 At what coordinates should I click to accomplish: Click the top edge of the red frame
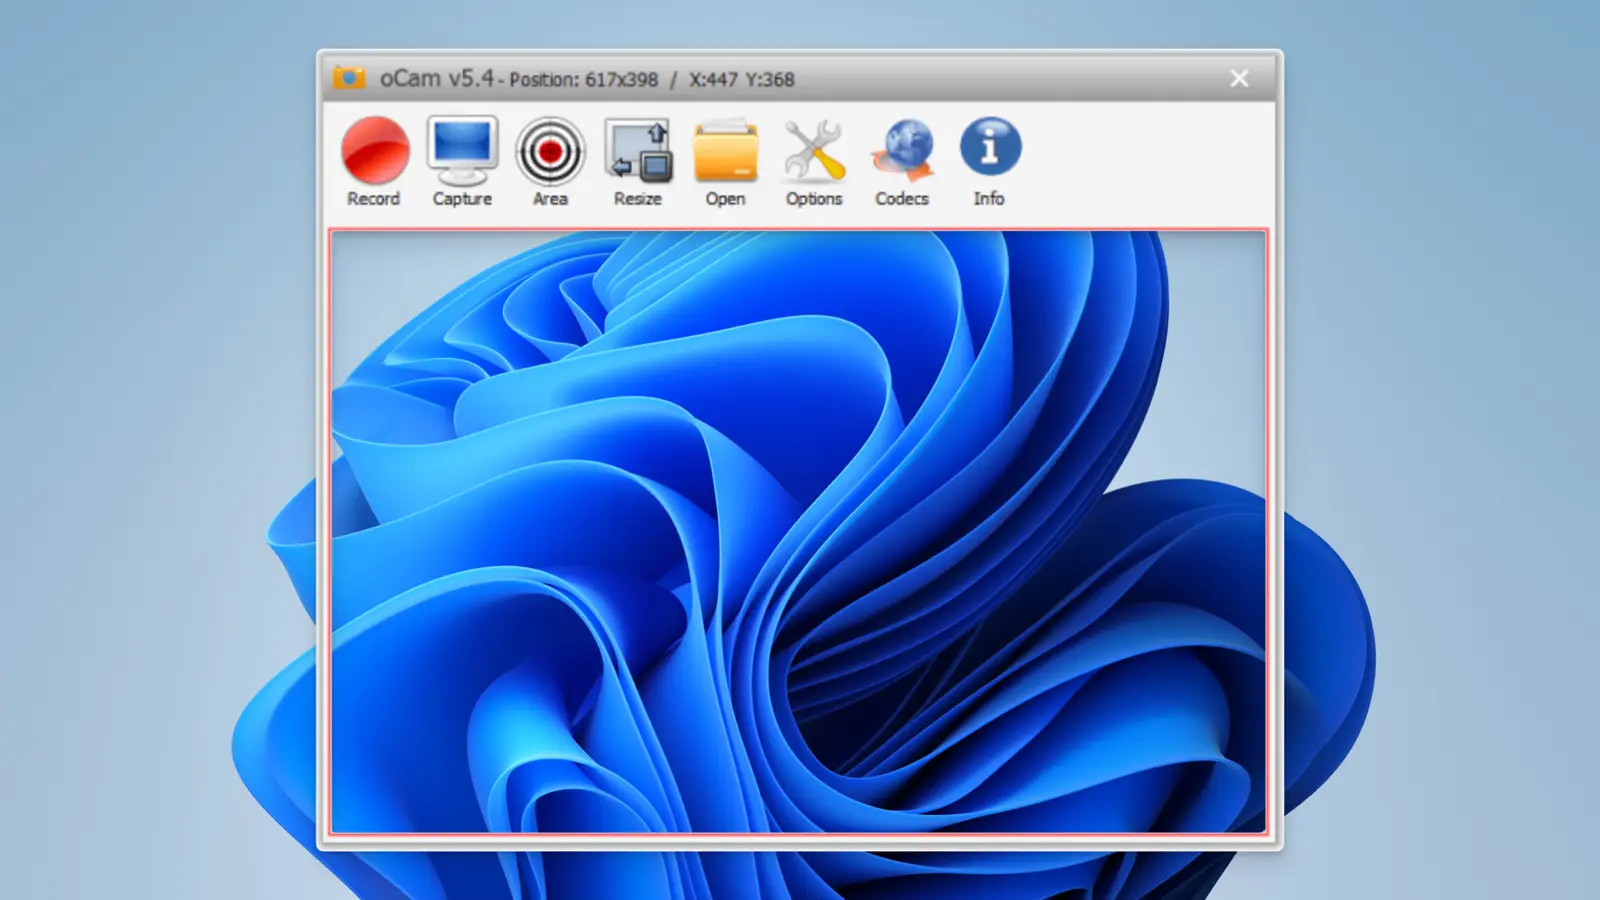[800, 230]
